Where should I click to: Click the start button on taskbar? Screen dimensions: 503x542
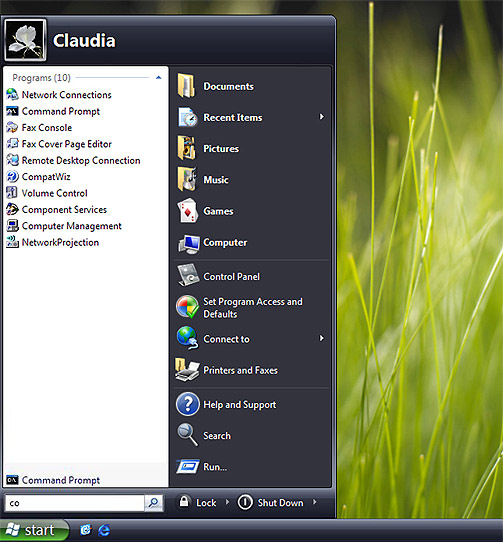35,530
